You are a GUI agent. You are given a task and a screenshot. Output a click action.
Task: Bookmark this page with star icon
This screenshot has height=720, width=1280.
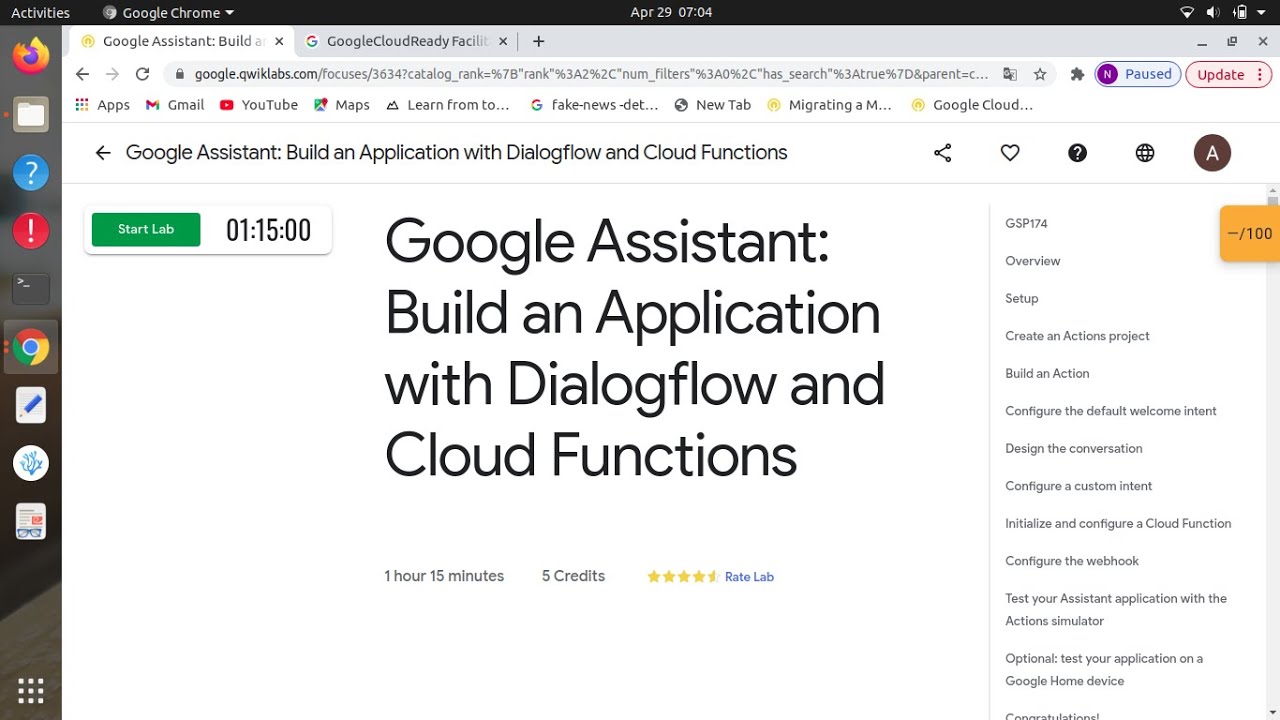point(1040,74)
